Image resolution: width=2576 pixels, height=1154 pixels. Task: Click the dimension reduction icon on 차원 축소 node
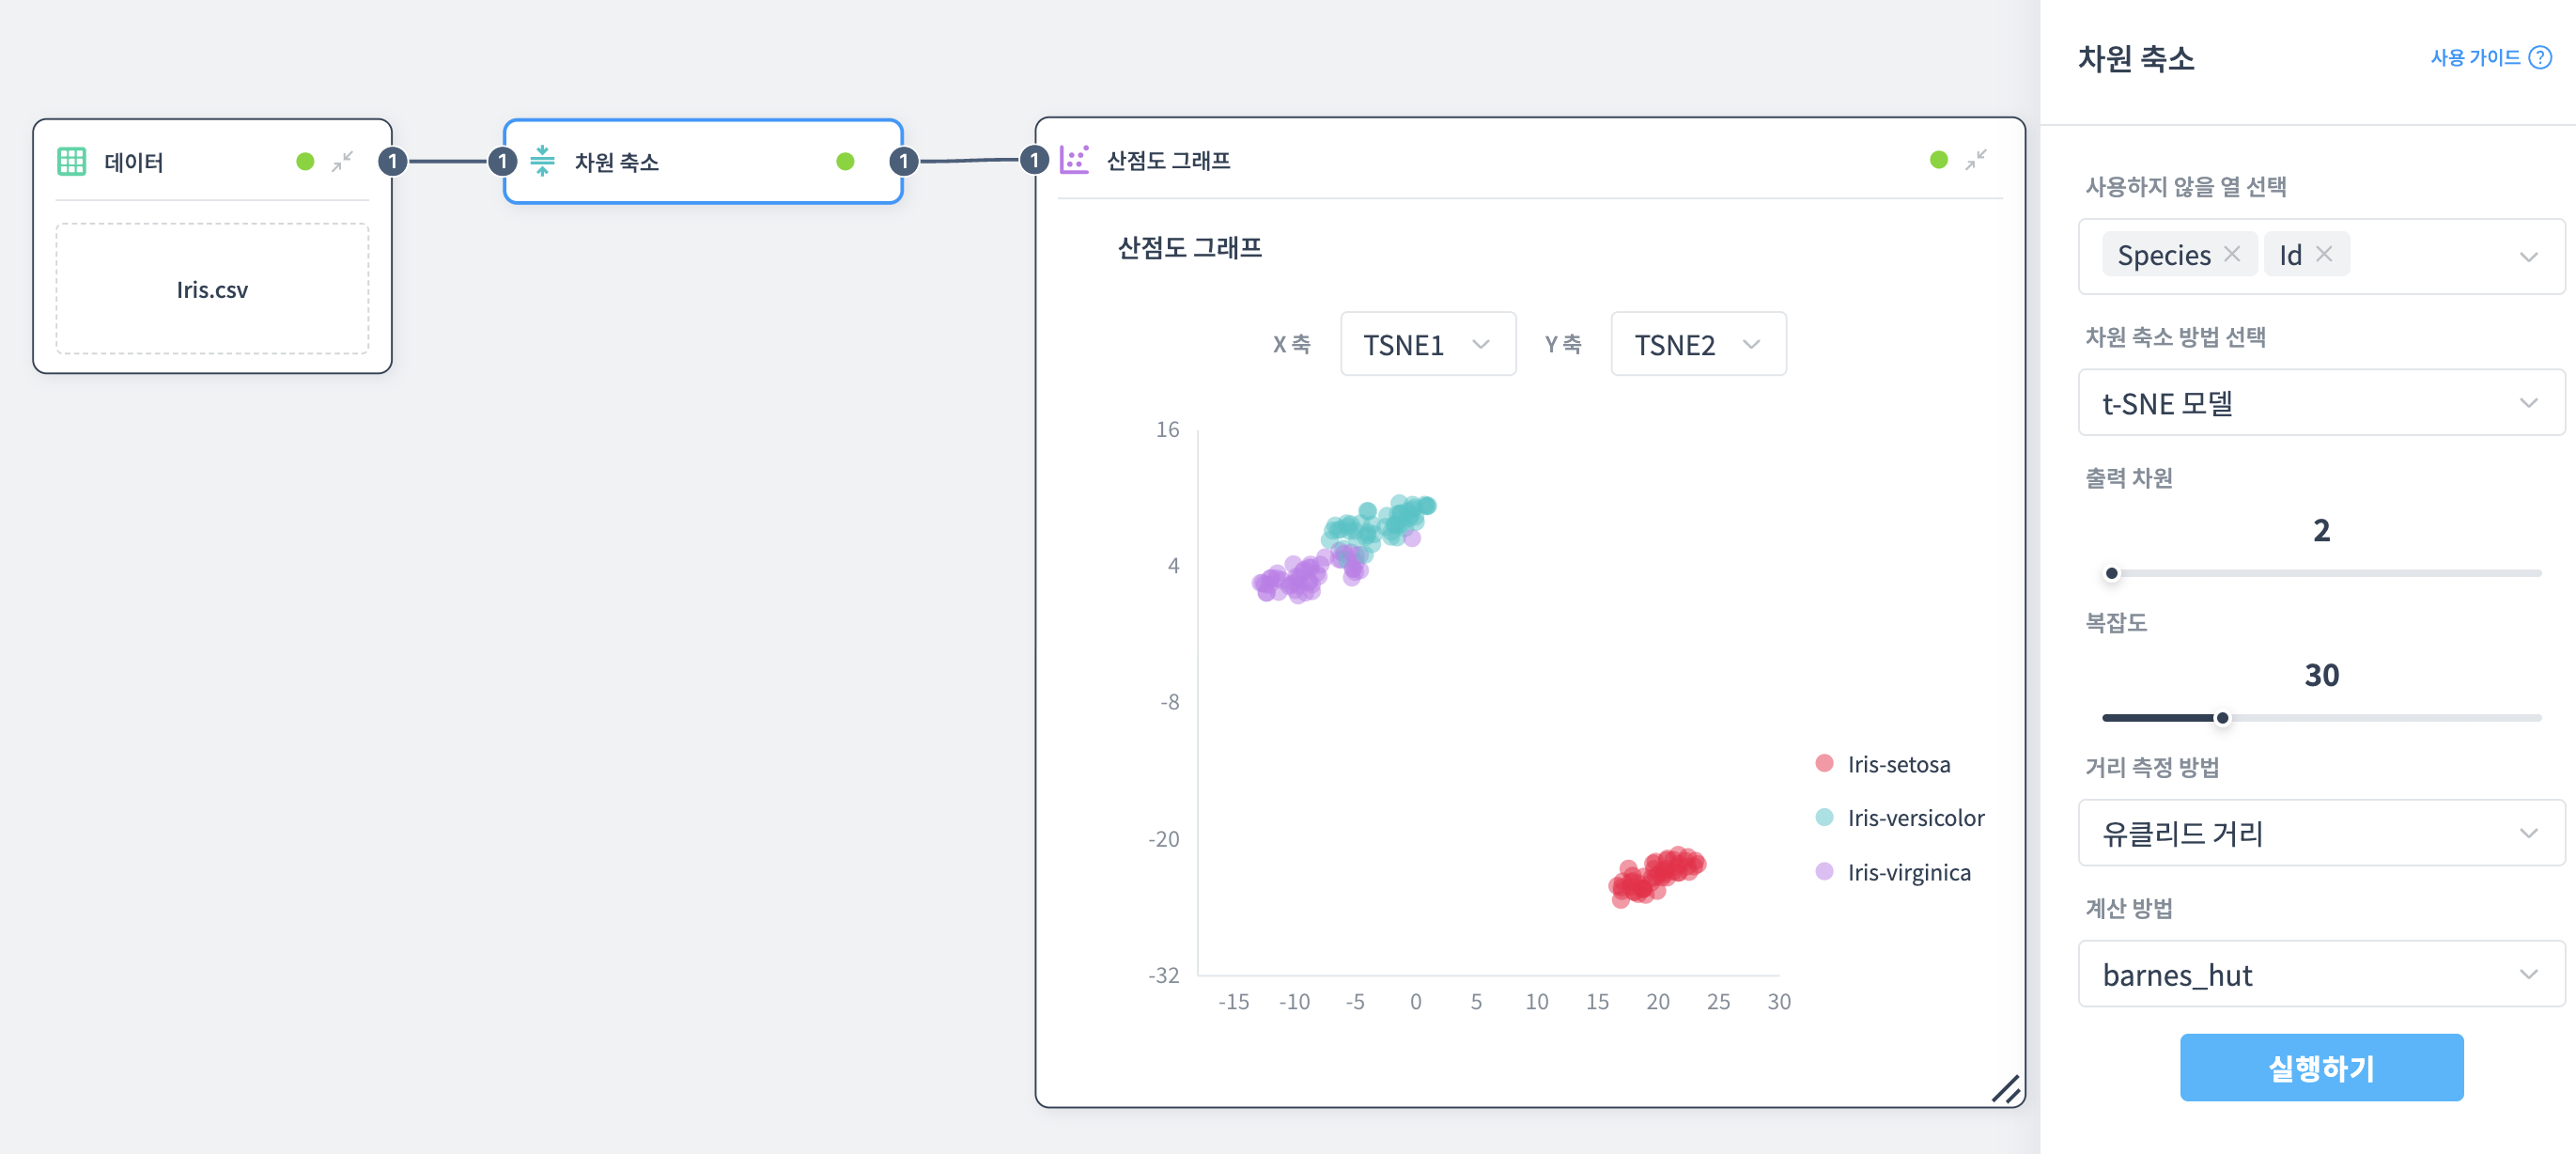click(543, 161)
